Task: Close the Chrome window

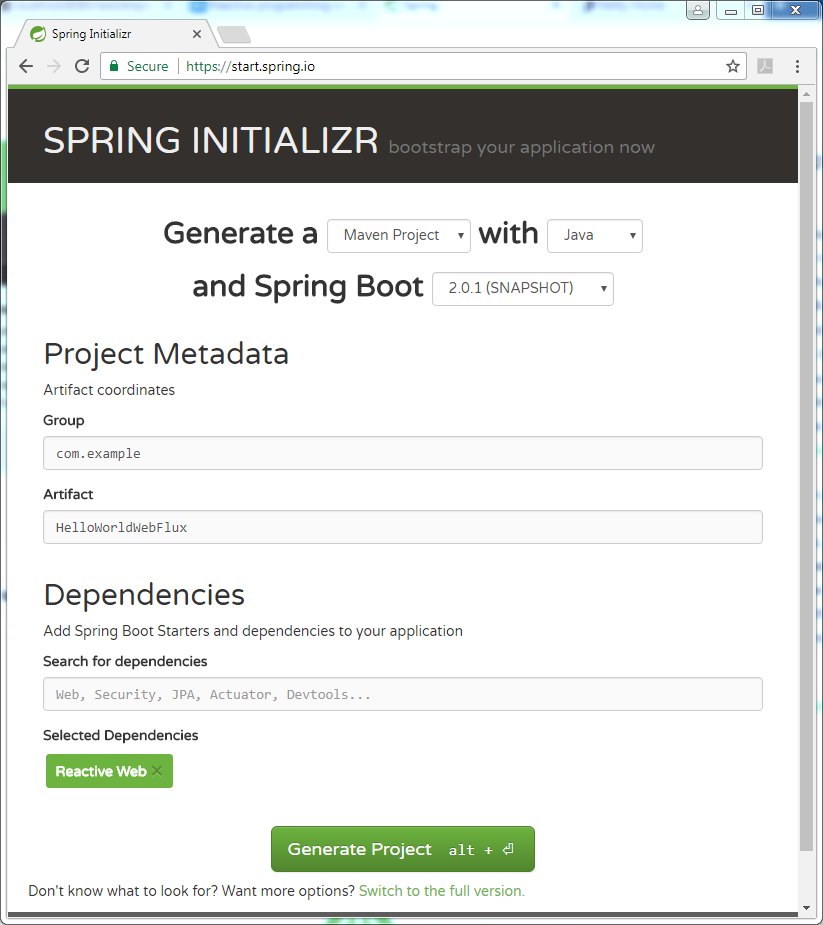Action: 795,10
